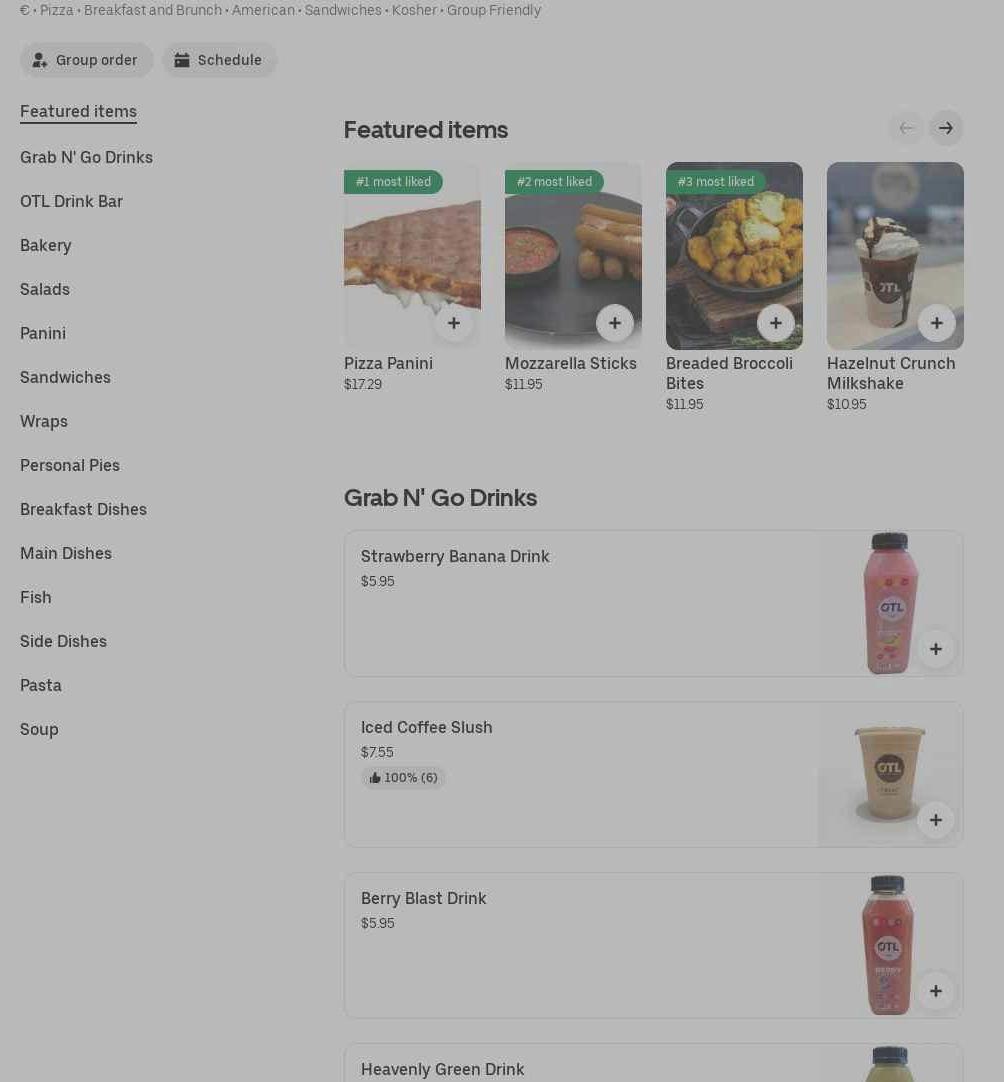The image size is (1004, 1082).
Task: Open Pizza Panini item thumbnail
Action: (x=412, y=255)
